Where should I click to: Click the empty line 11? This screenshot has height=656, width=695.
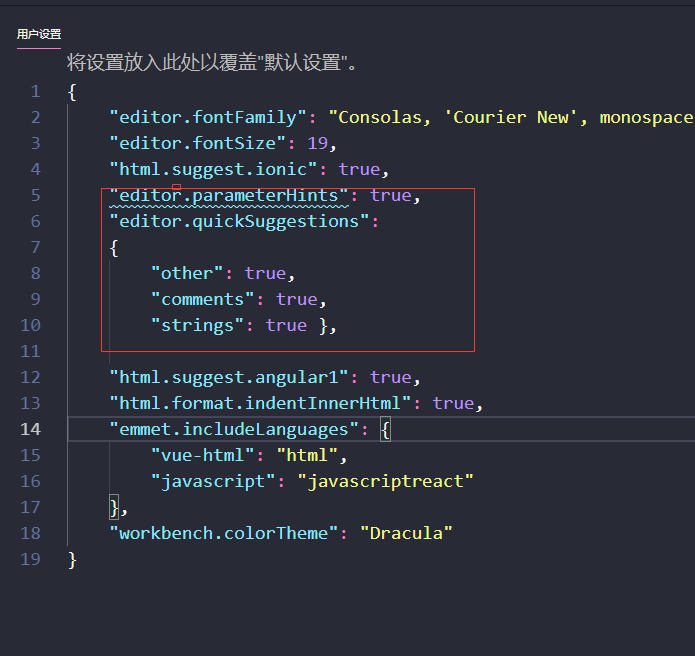288,351
